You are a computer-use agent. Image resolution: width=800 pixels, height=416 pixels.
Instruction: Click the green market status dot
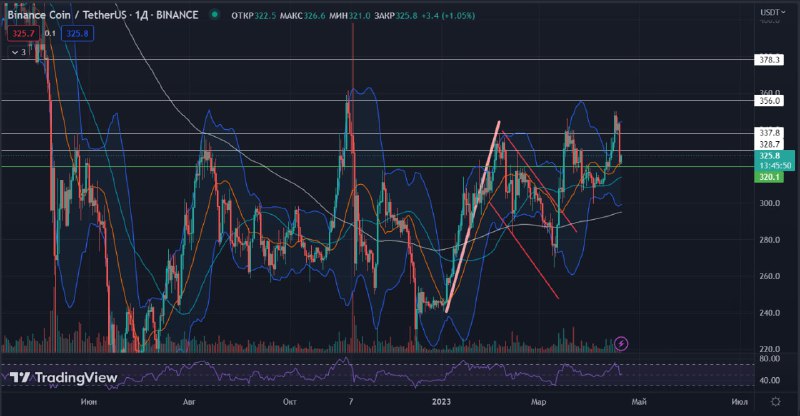215,15
